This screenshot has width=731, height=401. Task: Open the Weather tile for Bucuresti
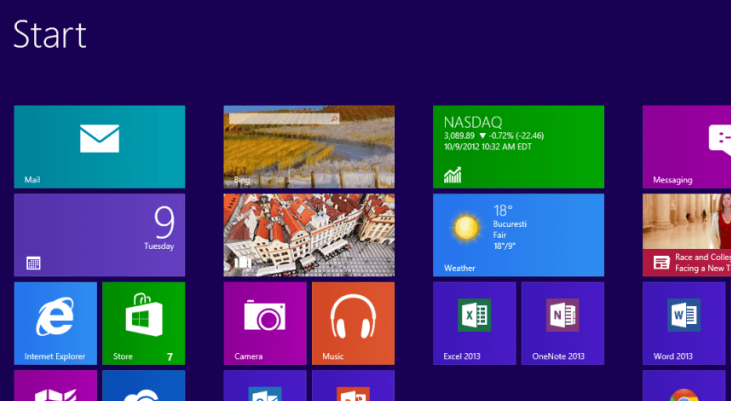coord(518,235)
